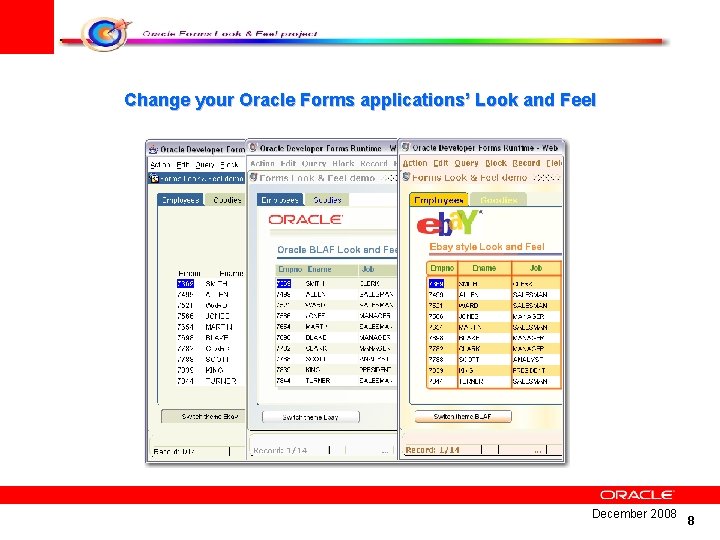Open the Record menu in the middle BLAF window

point(374,163)
